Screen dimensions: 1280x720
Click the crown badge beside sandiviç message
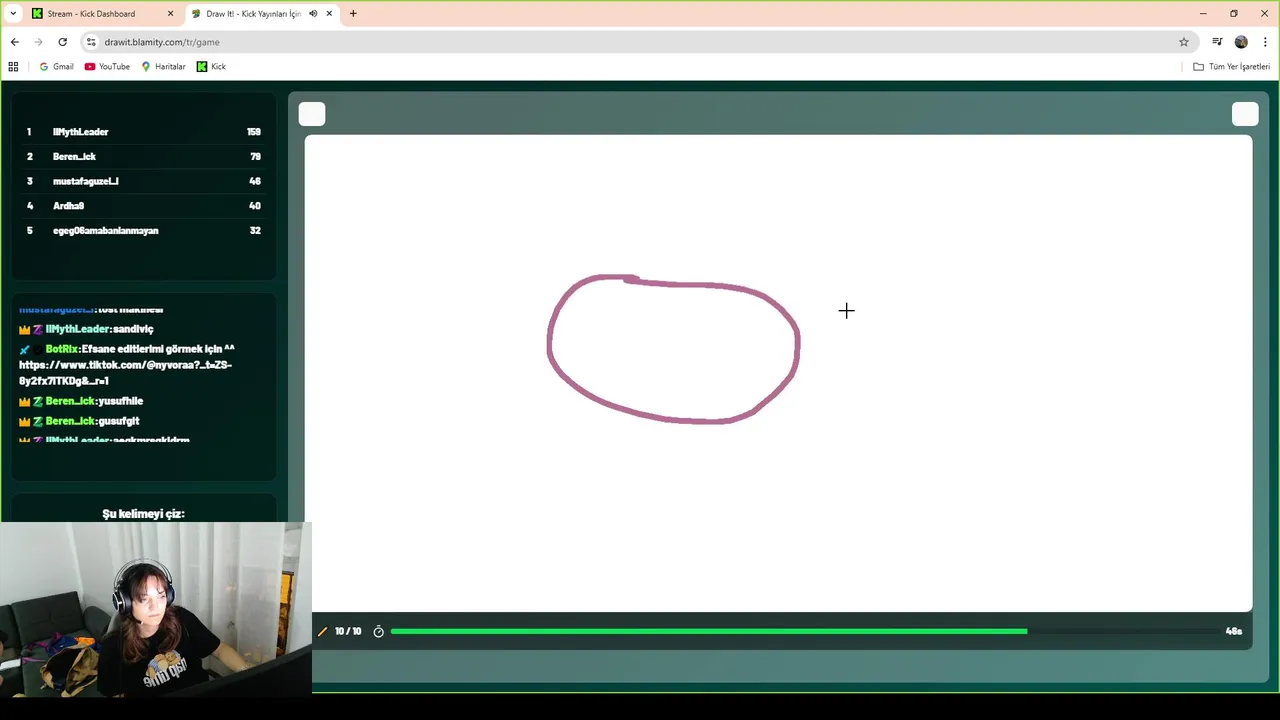click(24, 329)
